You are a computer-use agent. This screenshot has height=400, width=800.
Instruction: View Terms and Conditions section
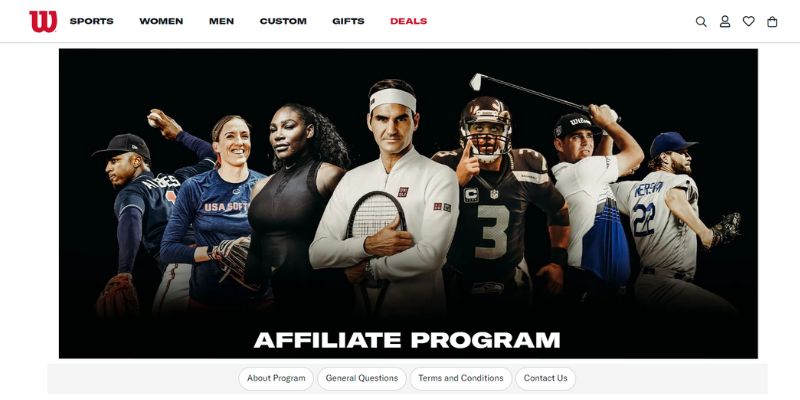[x=461, y=379]
